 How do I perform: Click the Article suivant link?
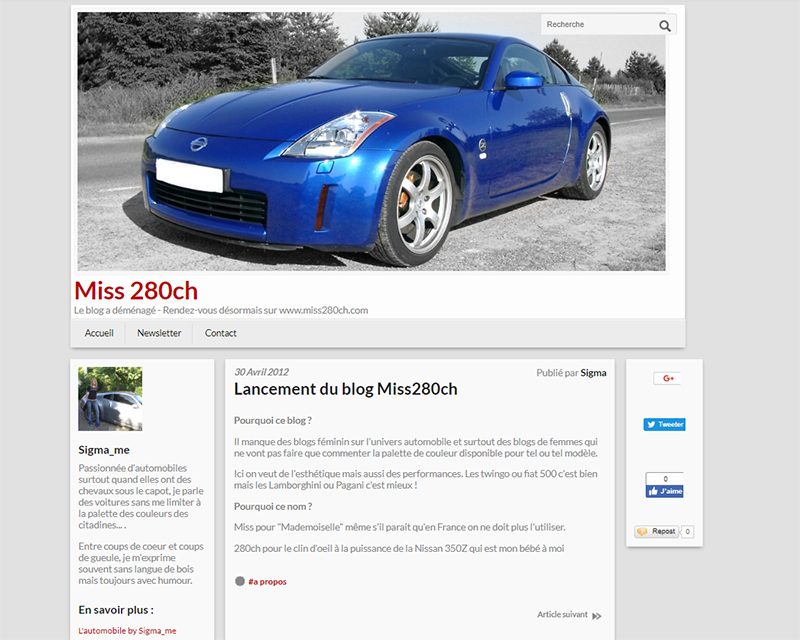[x=562, y=614]
